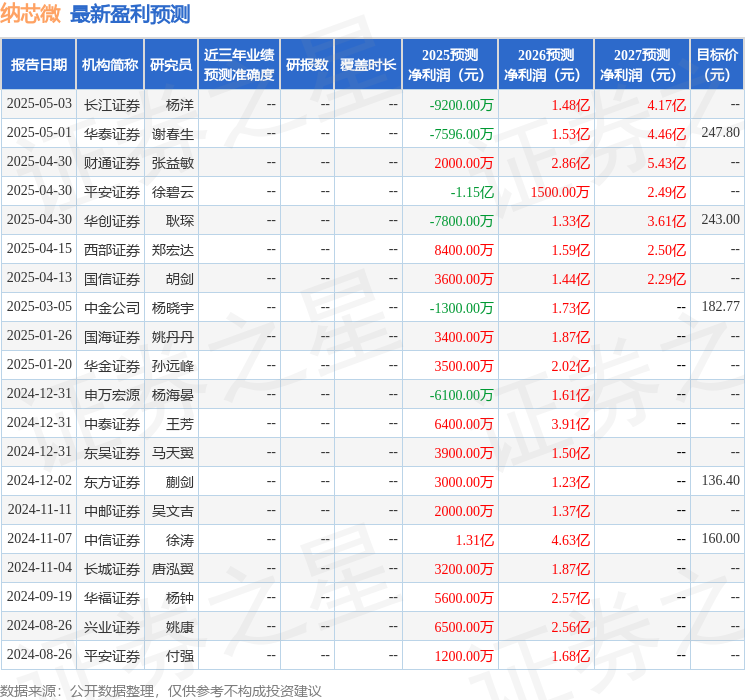Click the 1500.00万 forecast value

tap(560, 192)
